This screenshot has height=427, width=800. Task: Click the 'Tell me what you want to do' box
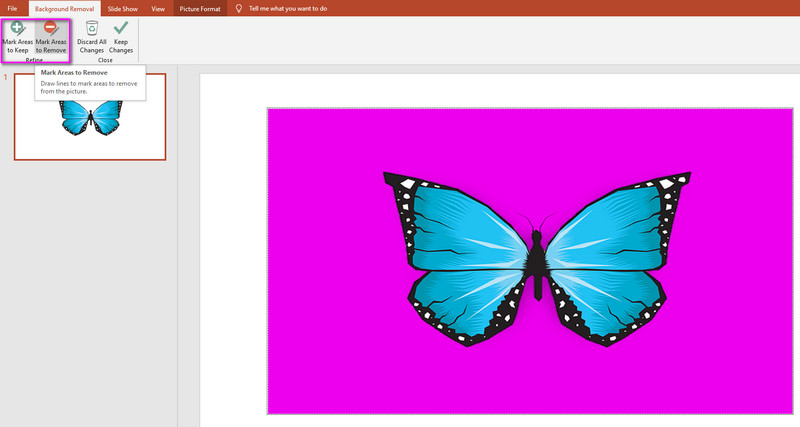point(288,9)
